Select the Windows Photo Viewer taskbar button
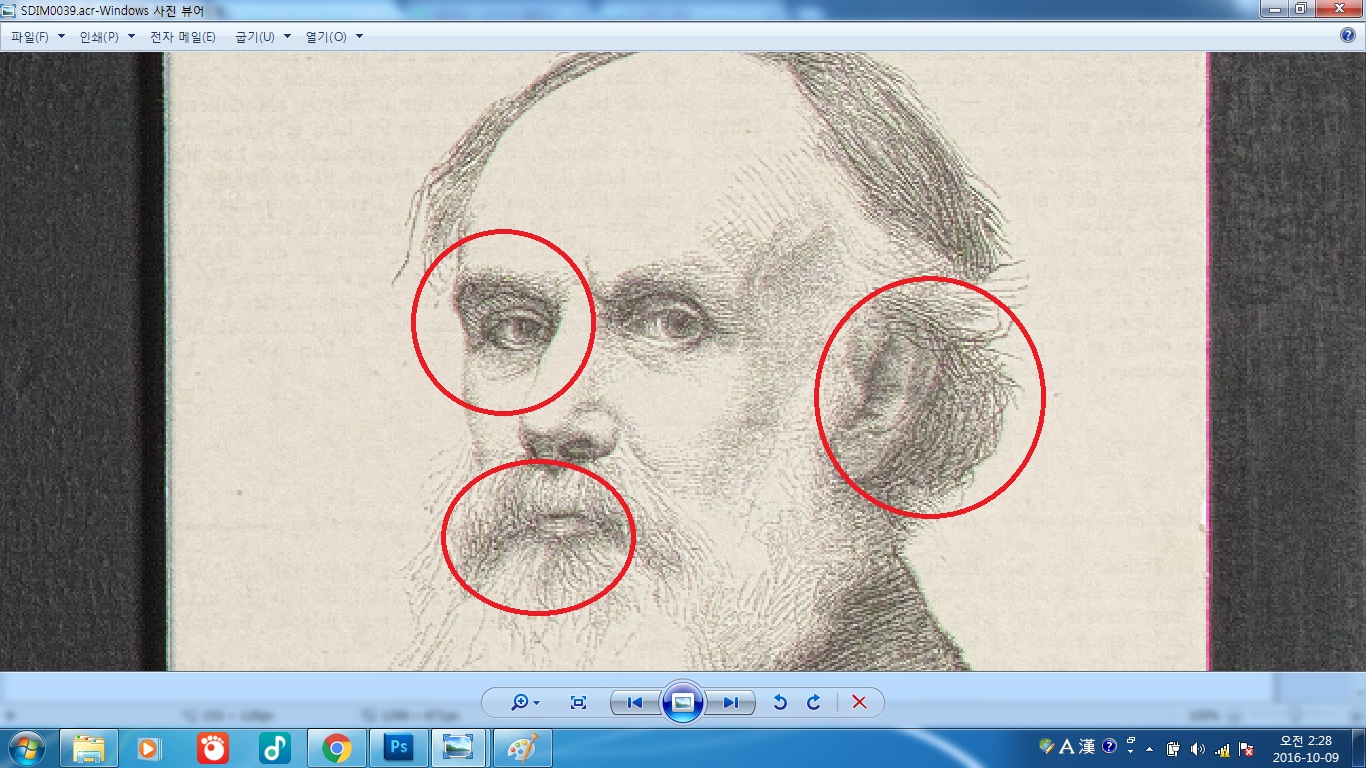This screenshot has width=1366, height=768. [x=460, y=748]
